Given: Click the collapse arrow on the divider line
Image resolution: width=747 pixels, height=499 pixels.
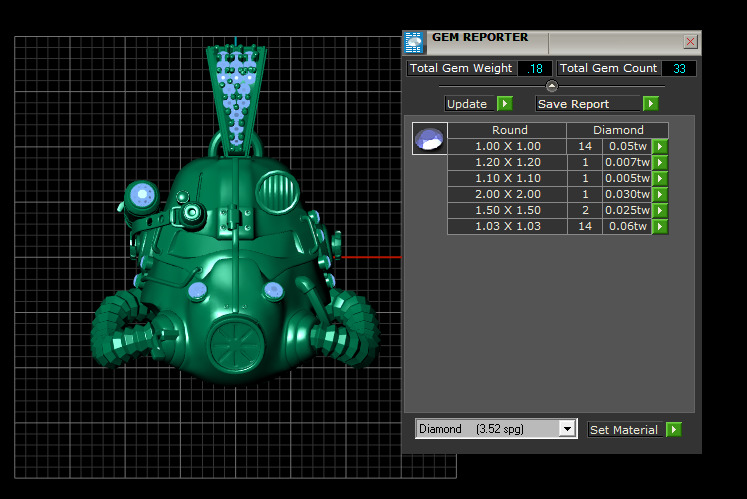Looking at the screenshot, I should click(x=552, y=86).
